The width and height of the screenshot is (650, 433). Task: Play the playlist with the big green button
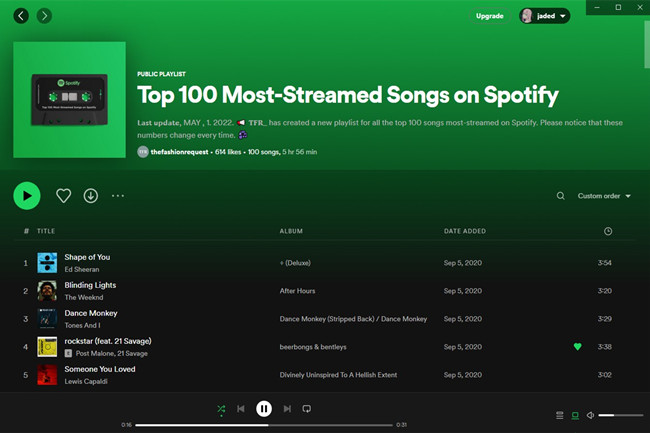[x=27, y=196]
